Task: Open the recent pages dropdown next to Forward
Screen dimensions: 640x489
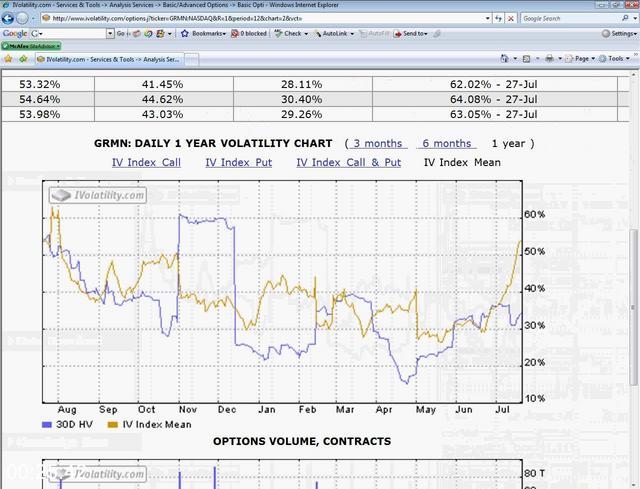Action: tap(33, 18)
